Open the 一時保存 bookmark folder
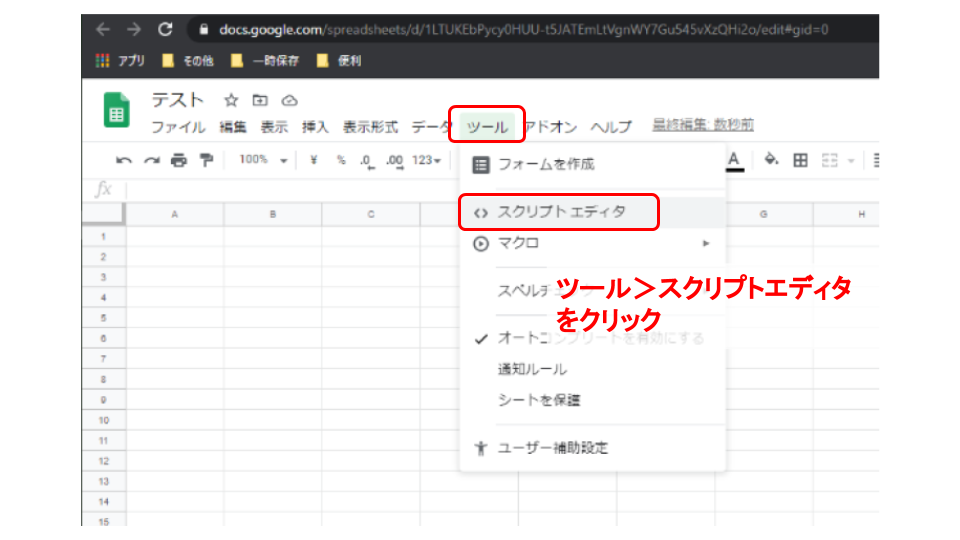 pos(264,61)
